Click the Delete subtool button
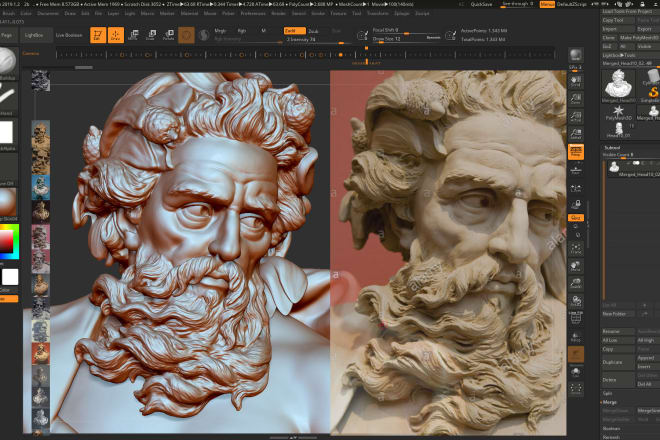 pos(617,380)
